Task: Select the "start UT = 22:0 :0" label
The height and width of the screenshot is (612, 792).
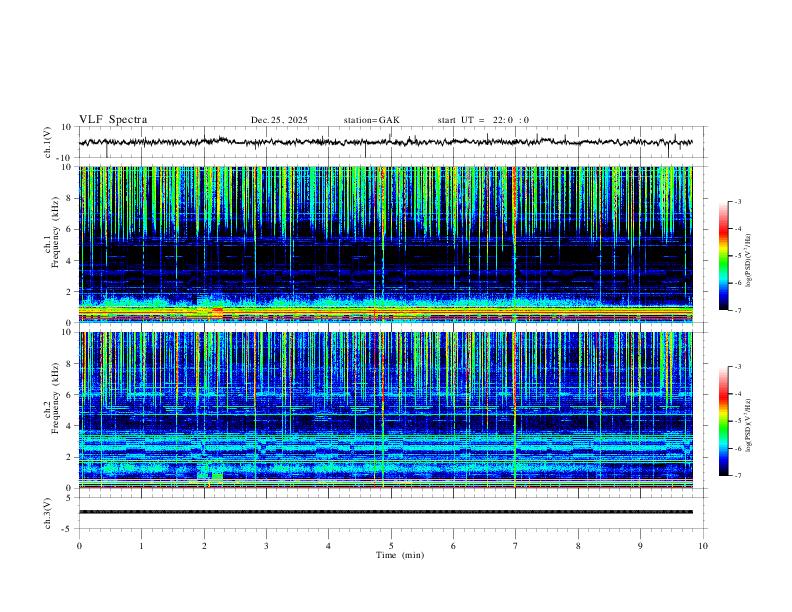Action: click(483, 120)
